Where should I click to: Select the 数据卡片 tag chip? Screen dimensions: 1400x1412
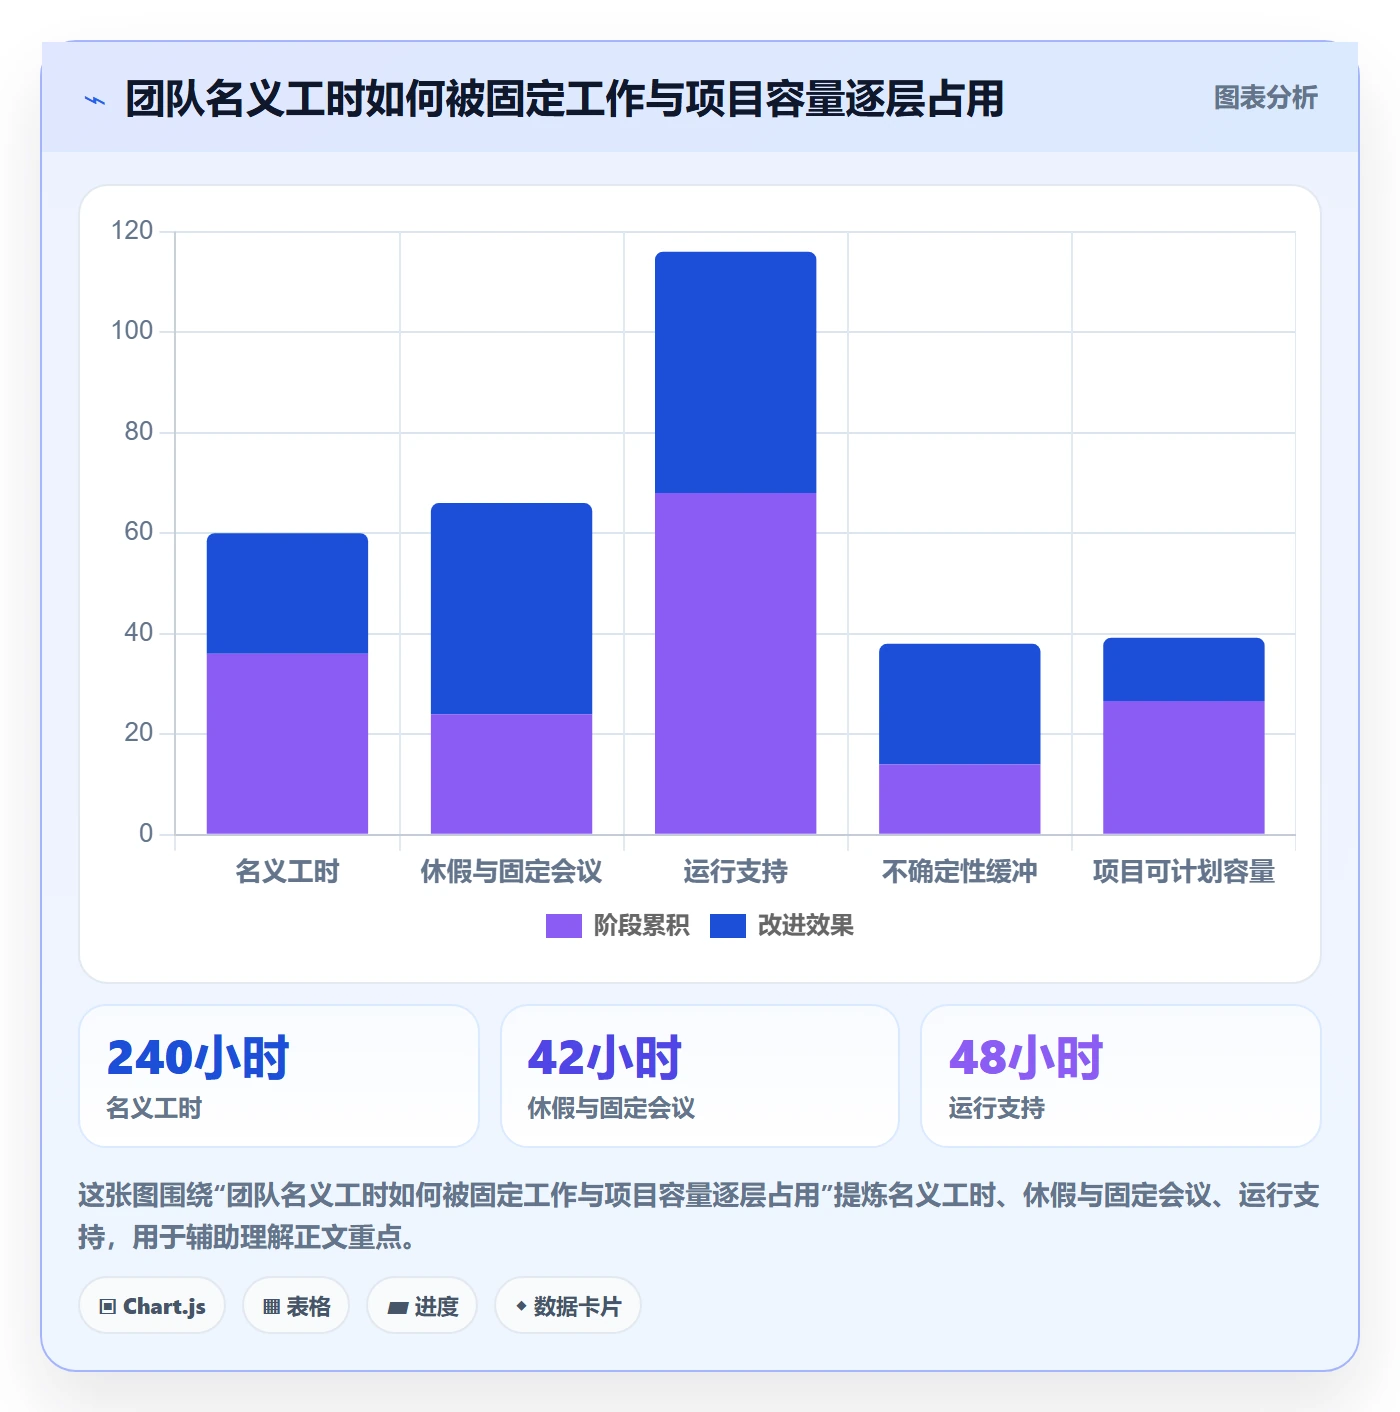click(x=568, y=1306)
